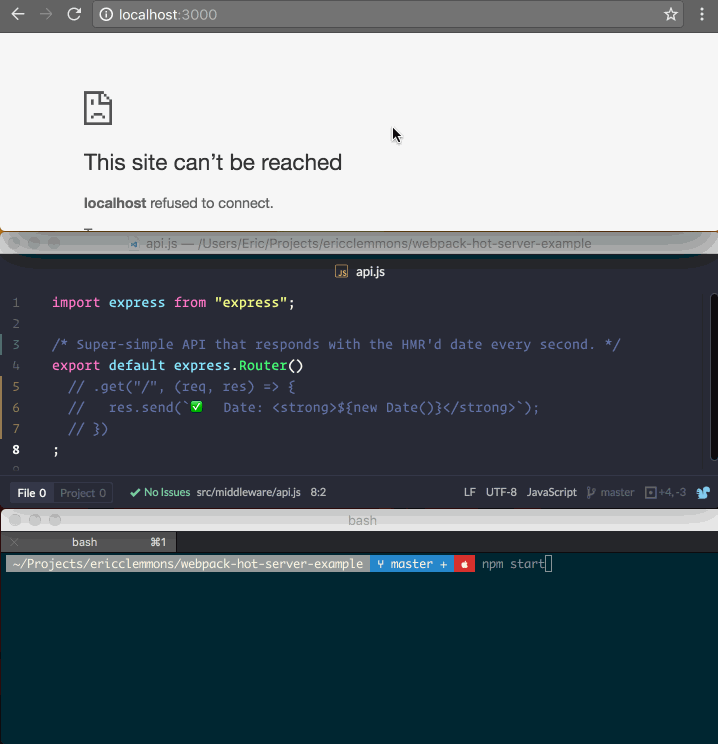Click the master branch prompt segment in terminal

point(412,564)
